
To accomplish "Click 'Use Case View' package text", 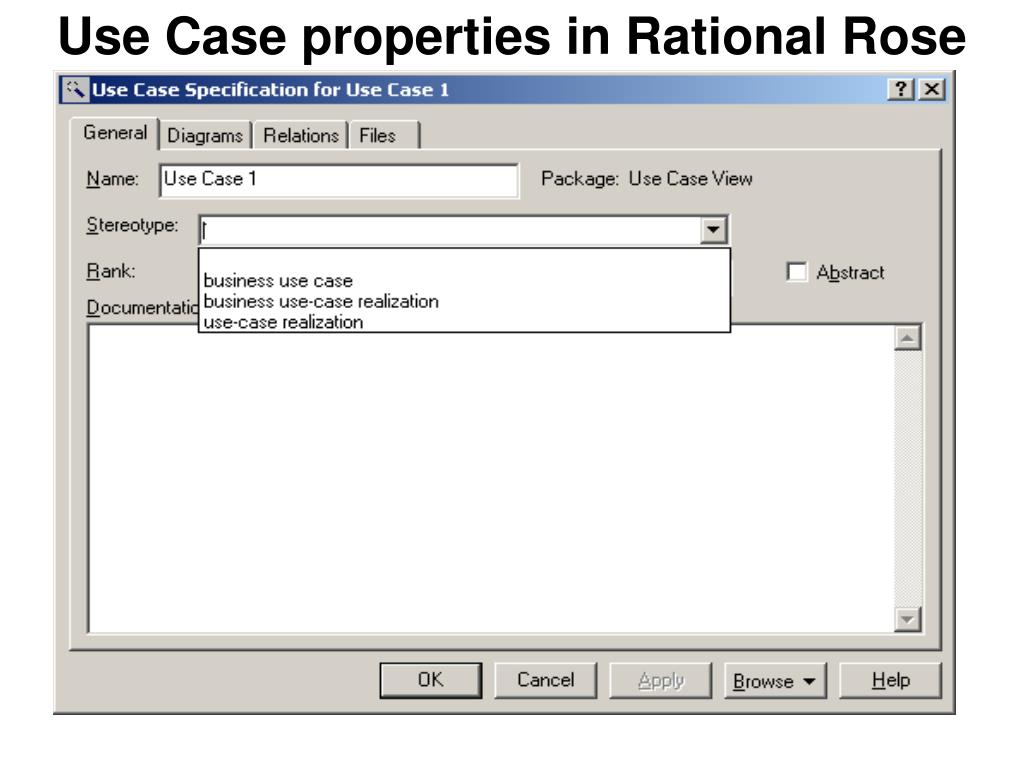I will tap(690, 179).
